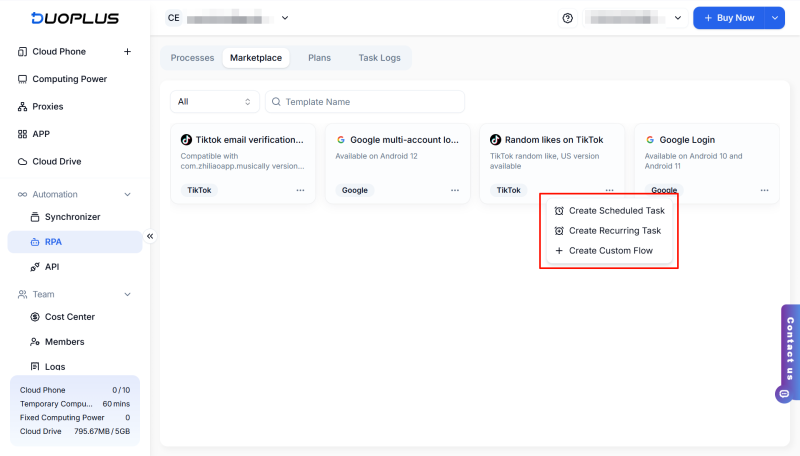Open the help question mark icon
Image resolution: width=800 pixels, height=456 pixels.
[568, 18]
